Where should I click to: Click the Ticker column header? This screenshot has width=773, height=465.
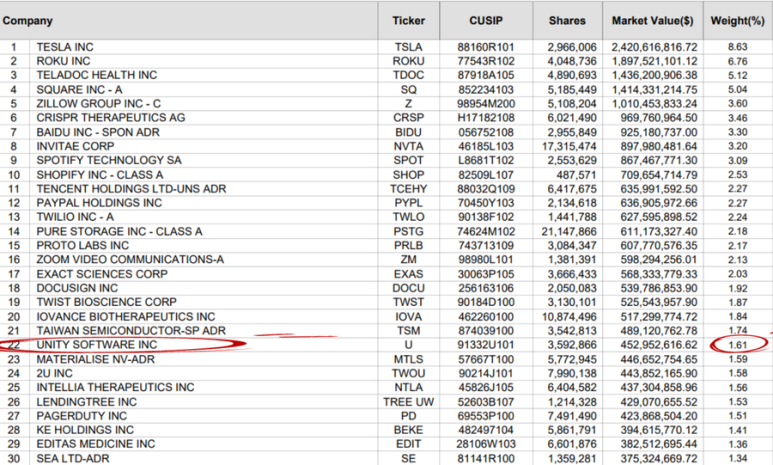408,21
